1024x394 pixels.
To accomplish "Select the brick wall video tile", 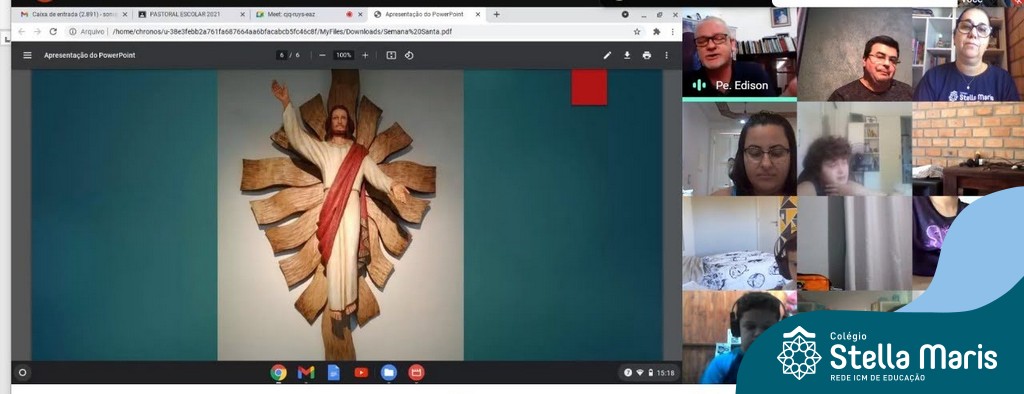I will click(968, 149).
